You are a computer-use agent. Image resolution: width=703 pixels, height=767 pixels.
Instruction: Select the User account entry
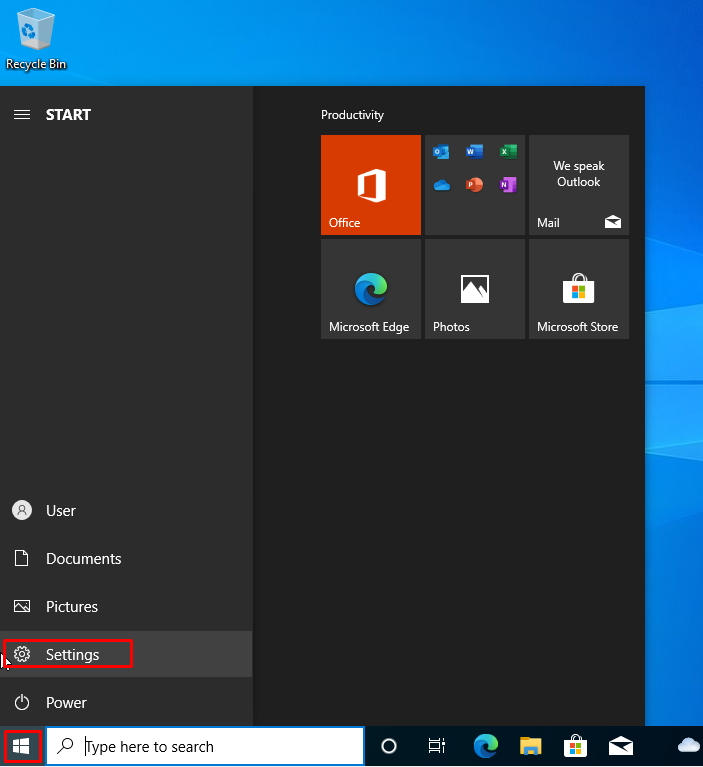(60, 511)
